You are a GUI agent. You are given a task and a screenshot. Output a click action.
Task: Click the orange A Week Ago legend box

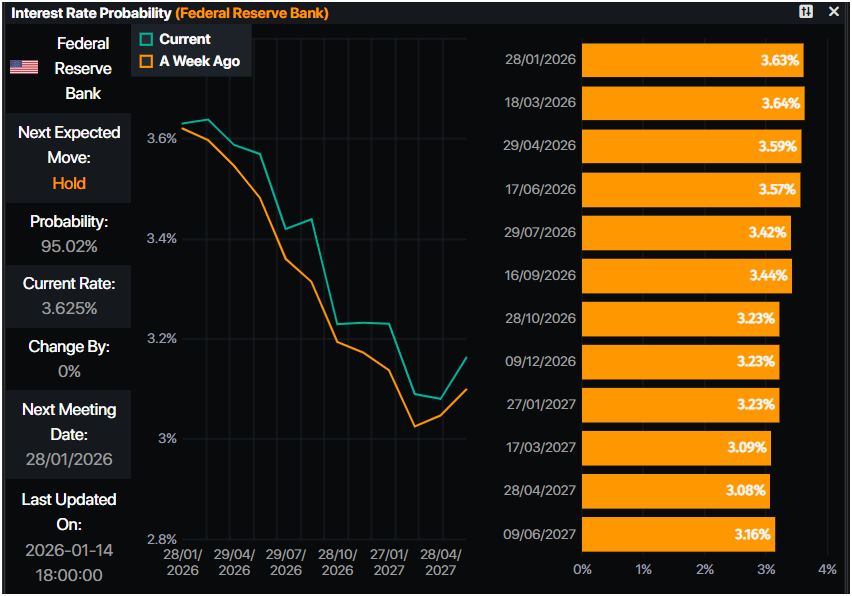point(146,61)
